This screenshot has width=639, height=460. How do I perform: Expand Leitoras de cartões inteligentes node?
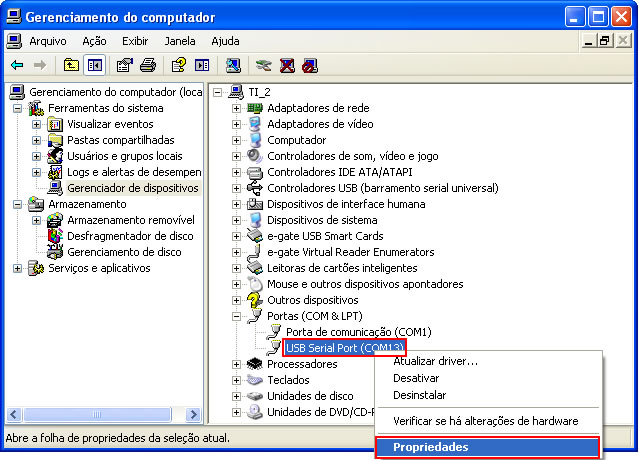236,268
